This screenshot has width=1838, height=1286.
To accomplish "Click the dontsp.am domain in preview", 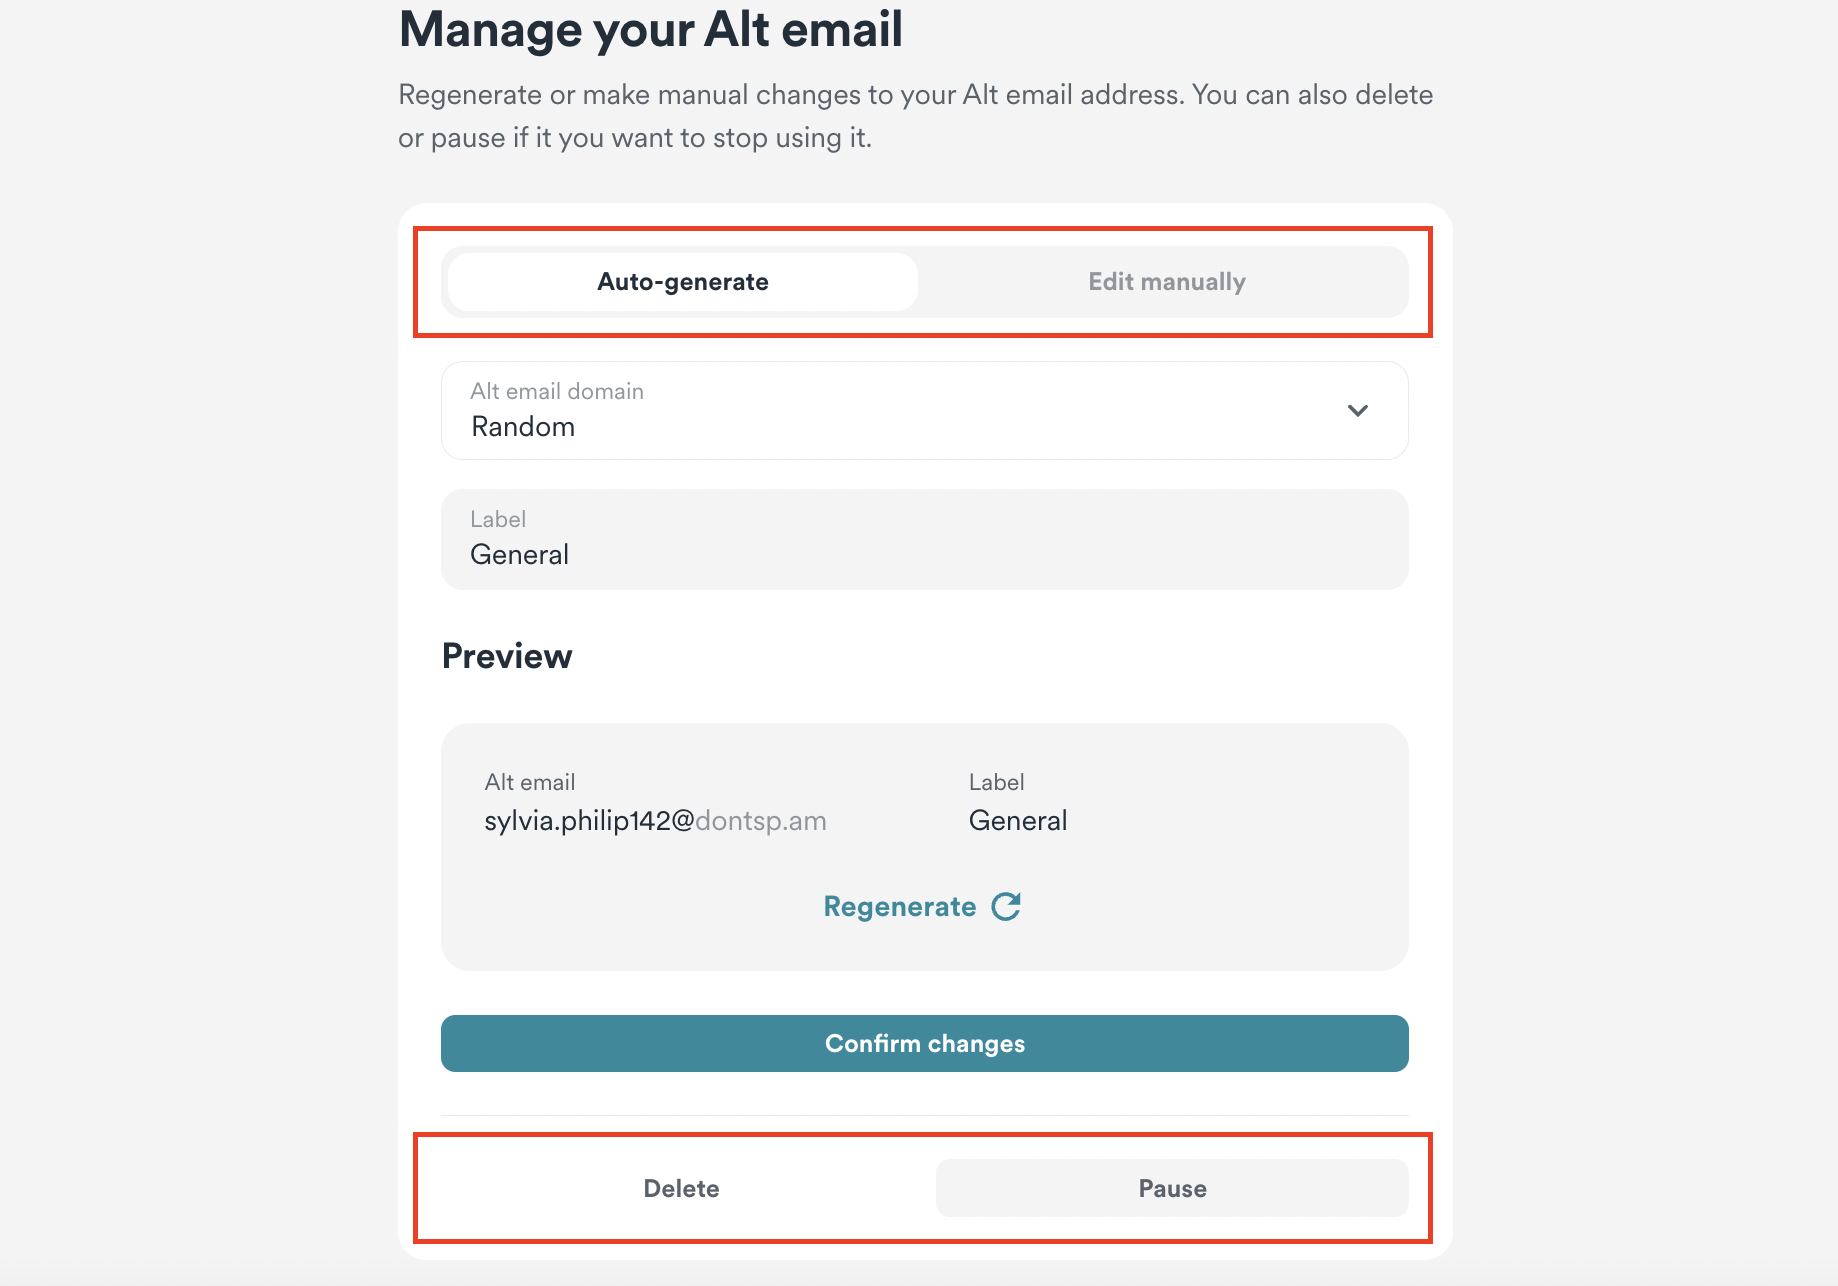I will [x=761, y=821].
